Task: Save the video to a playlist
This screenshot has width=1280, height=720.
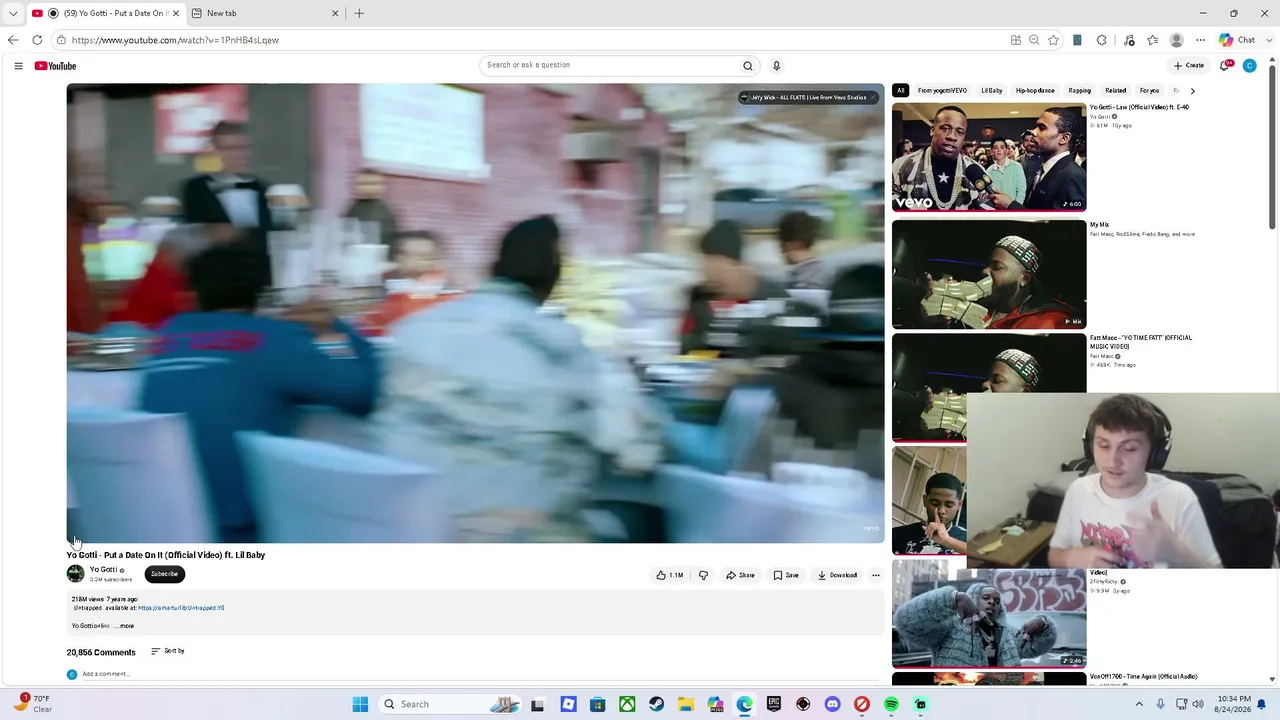Action: pos(786,575)
